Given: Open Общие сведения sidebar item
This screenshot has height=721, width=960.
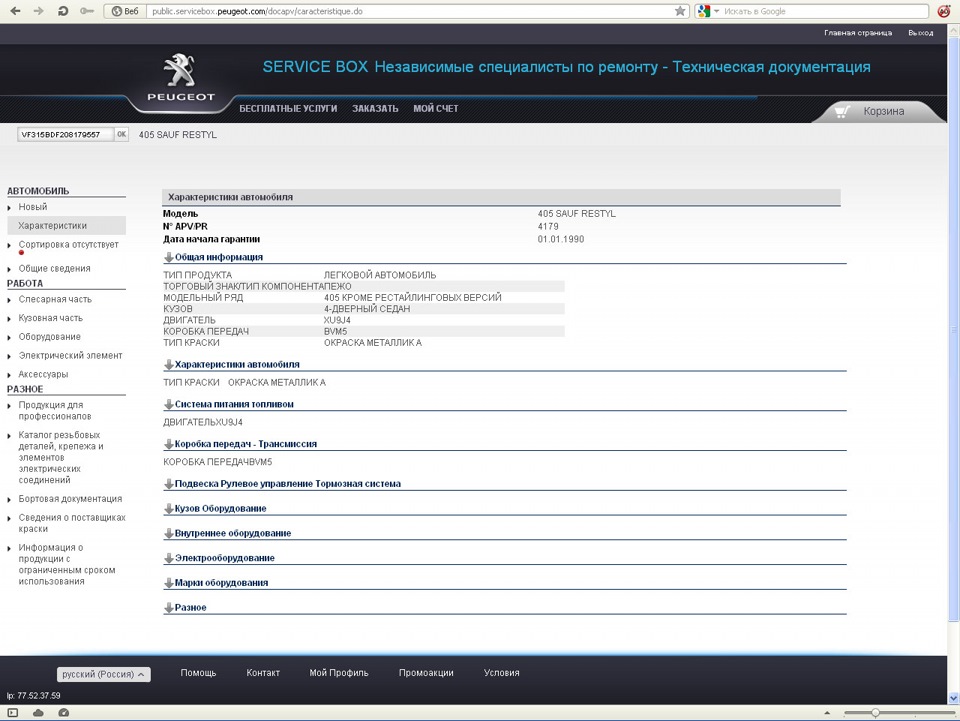Looking at the screenshot, I should pyautogui.click(x=54, y=268).
